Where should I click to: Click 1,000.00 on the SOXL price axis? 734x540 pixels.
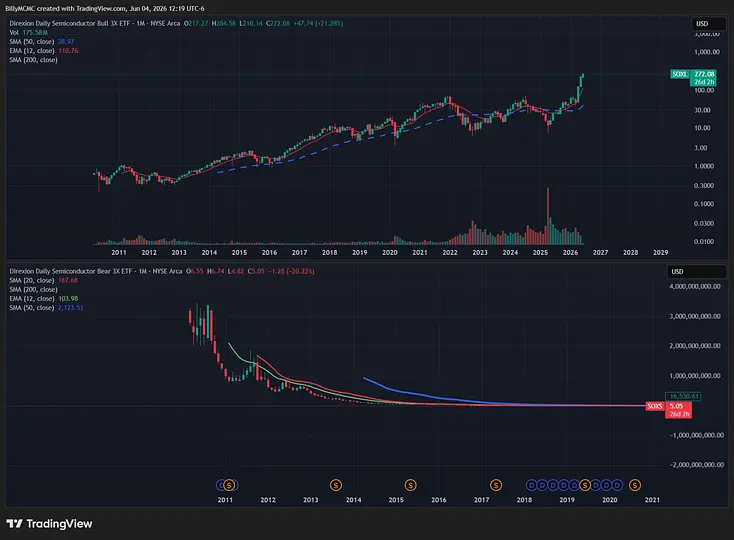tap(707, 52)
